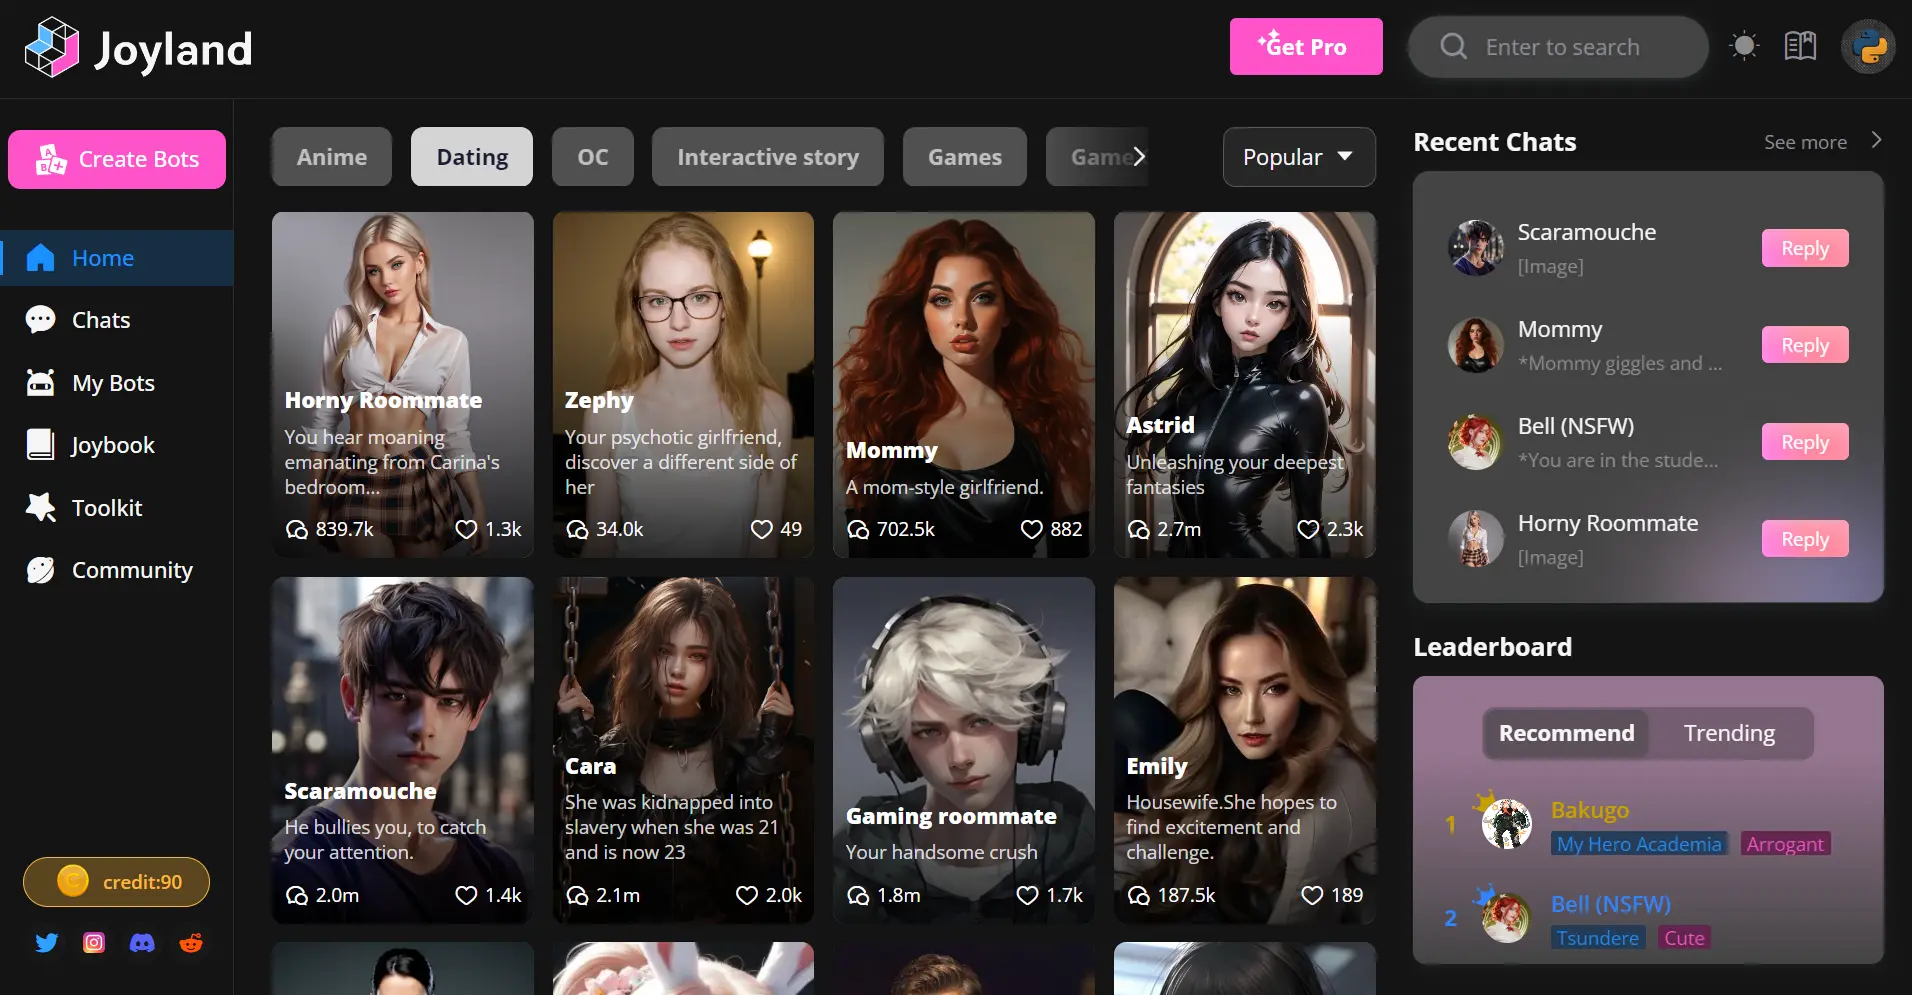Click the My Hero Academia tag

click(1639, 844)
